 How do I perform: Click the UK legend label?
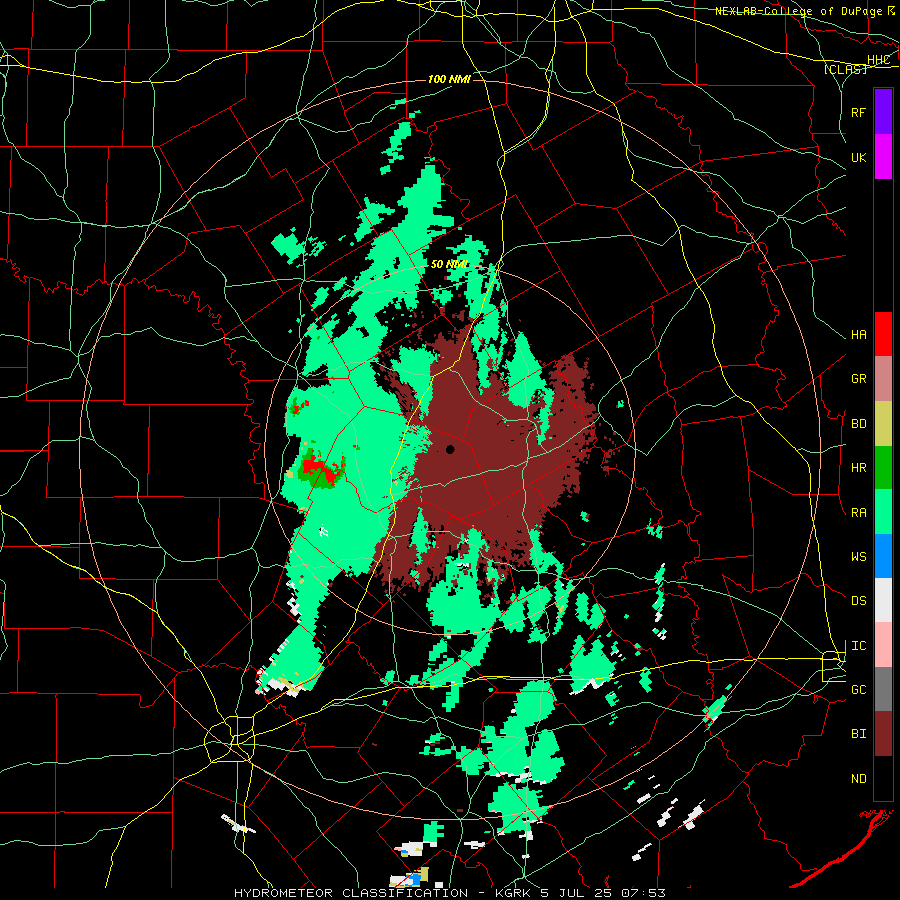coord(858,157)
